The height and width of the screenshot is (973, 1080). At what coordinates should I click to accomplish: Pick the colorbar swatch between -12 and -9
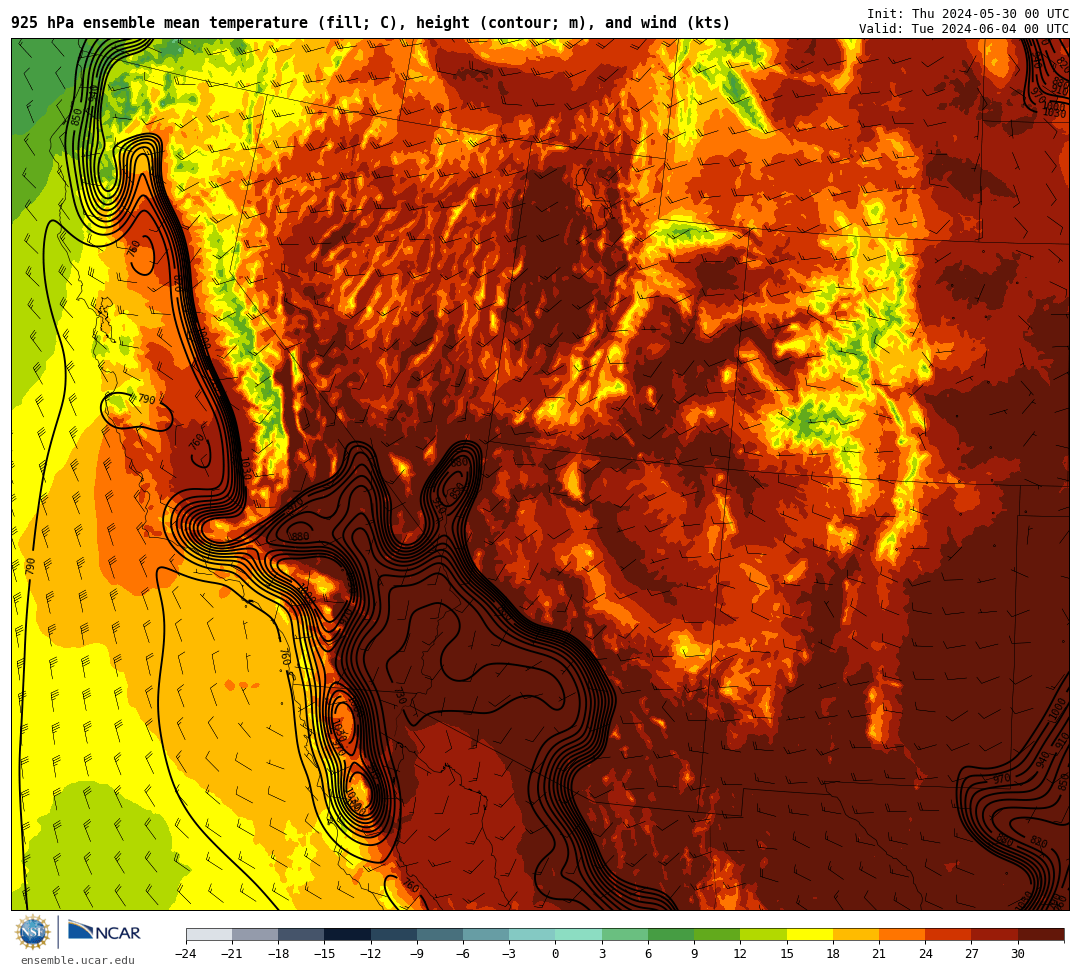point(394,934)
